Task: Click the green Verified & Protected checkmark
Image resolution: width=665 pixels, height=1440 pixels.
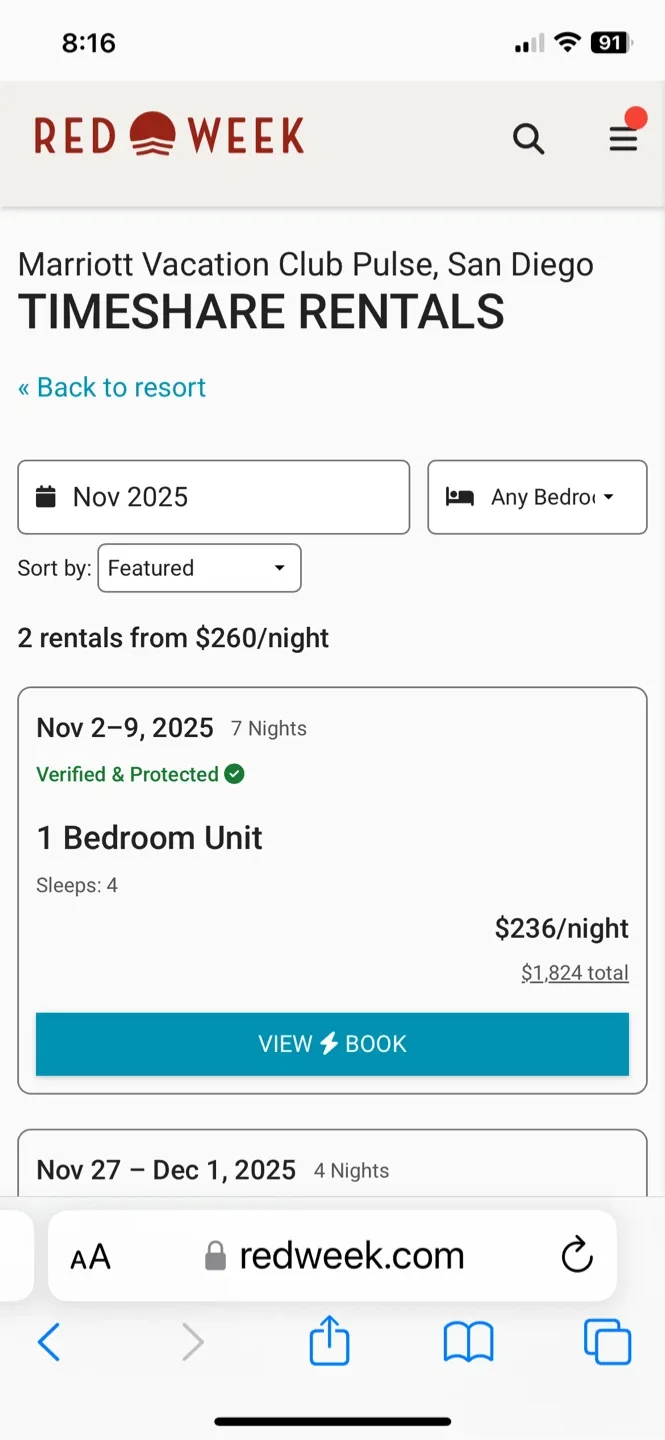Action: pos(234,774)
